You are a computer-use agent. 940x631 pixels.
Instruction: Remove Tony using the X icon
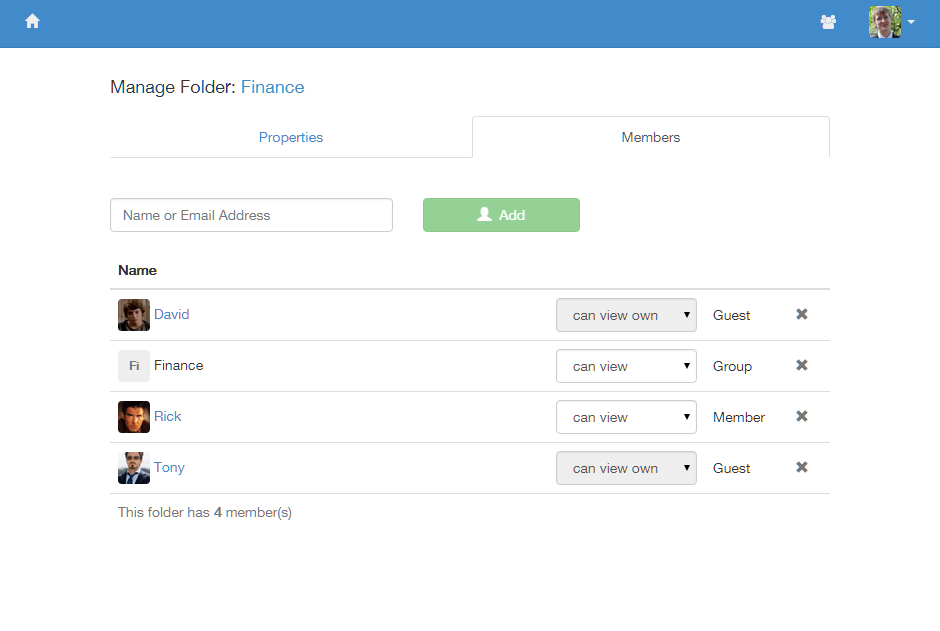point(801,467)
